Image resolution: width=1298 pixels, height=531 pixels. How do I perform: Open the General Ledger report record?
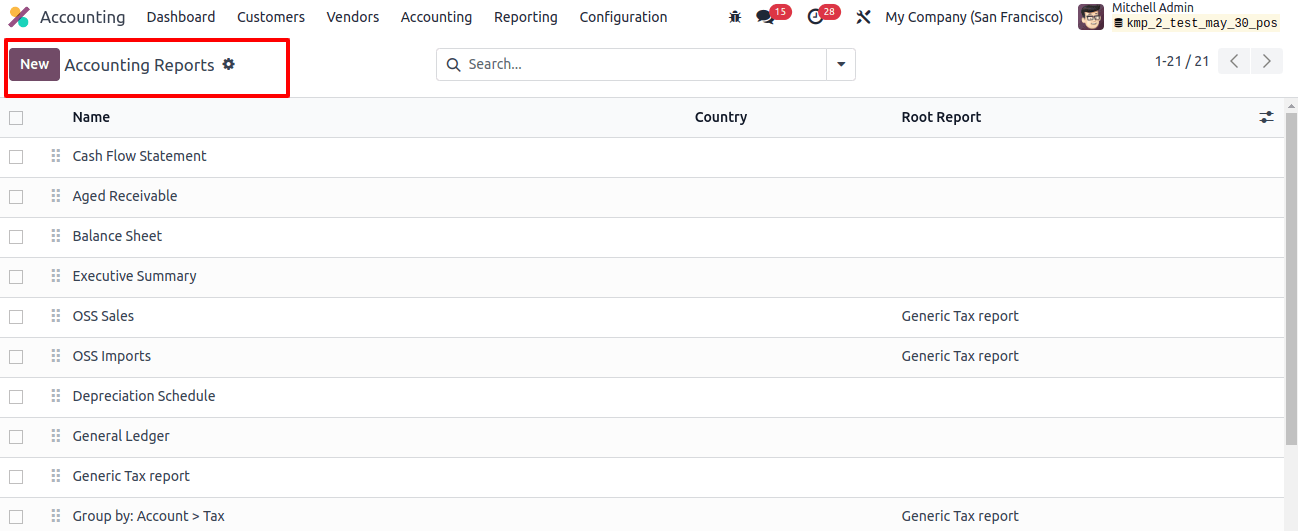(x=121, y=436)
